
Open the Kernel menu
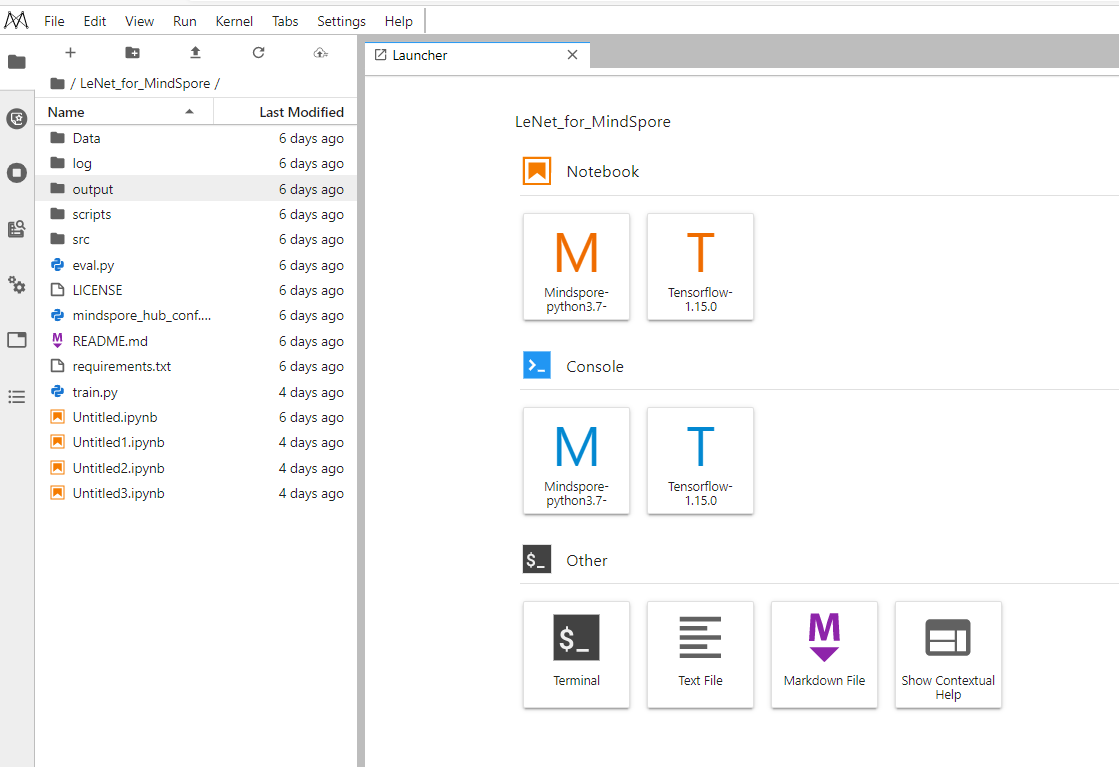coord(234,21)
